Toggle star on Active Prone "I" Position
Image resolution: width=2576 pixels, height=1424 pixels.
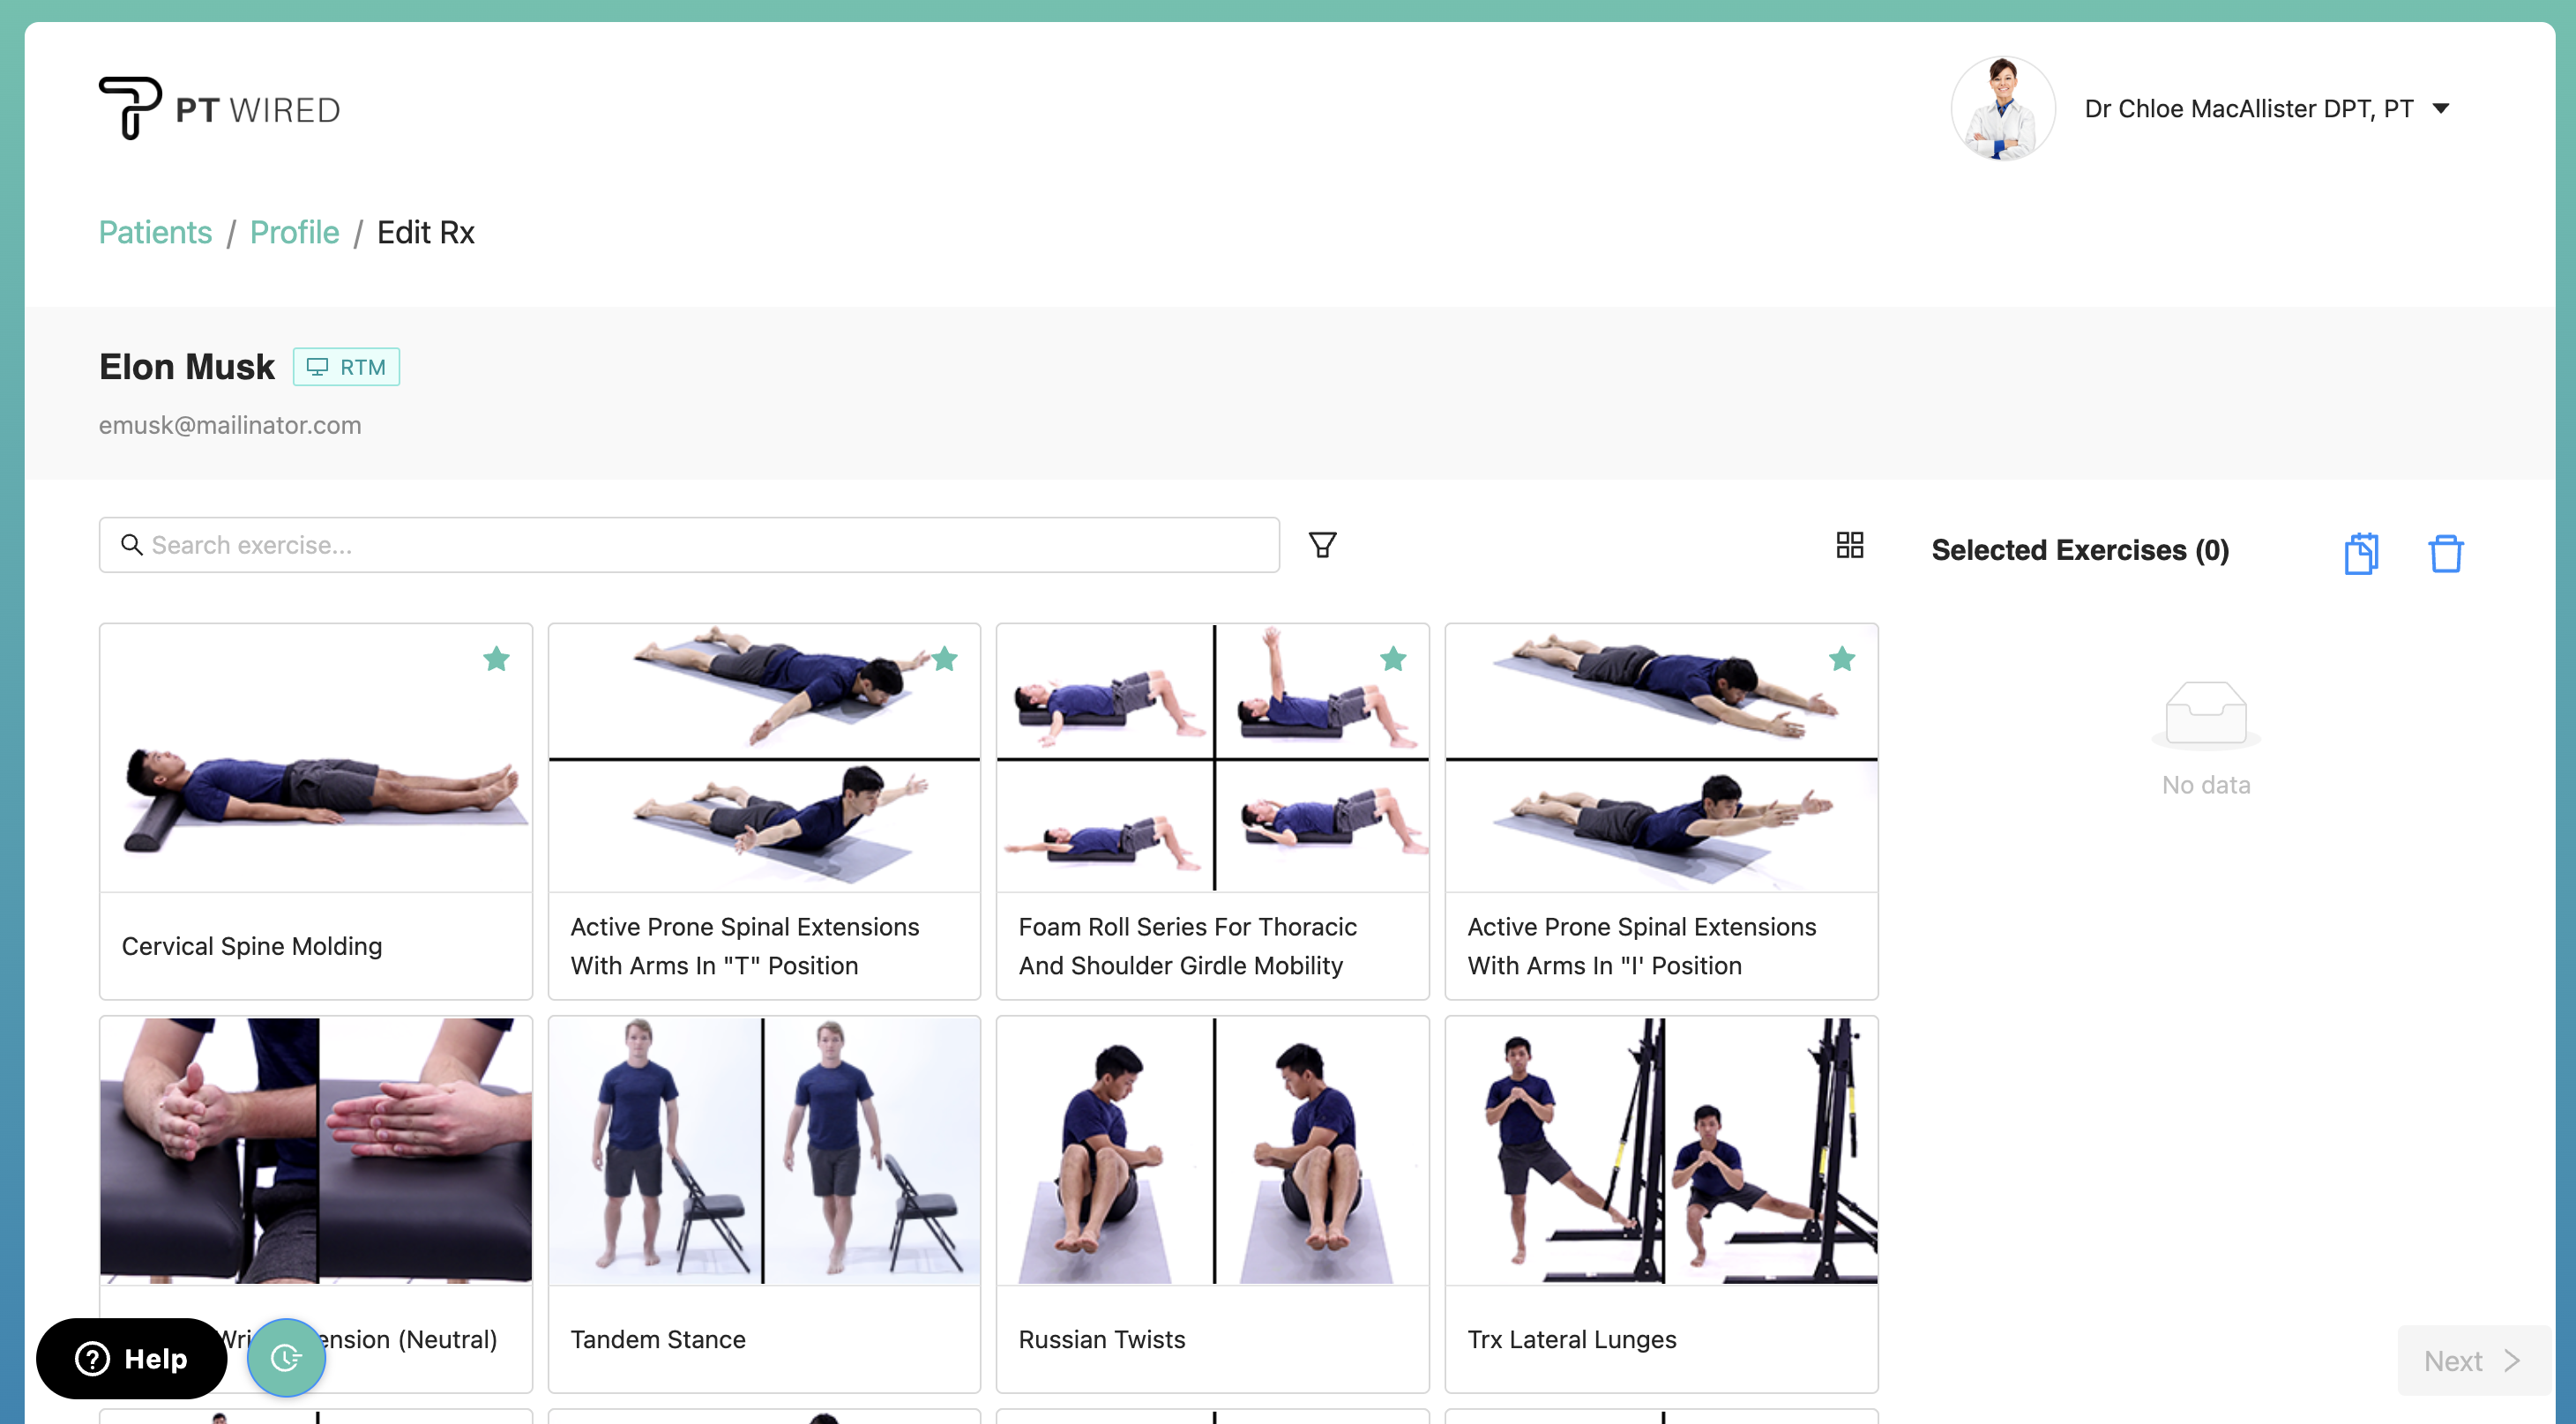[1841, 659]
